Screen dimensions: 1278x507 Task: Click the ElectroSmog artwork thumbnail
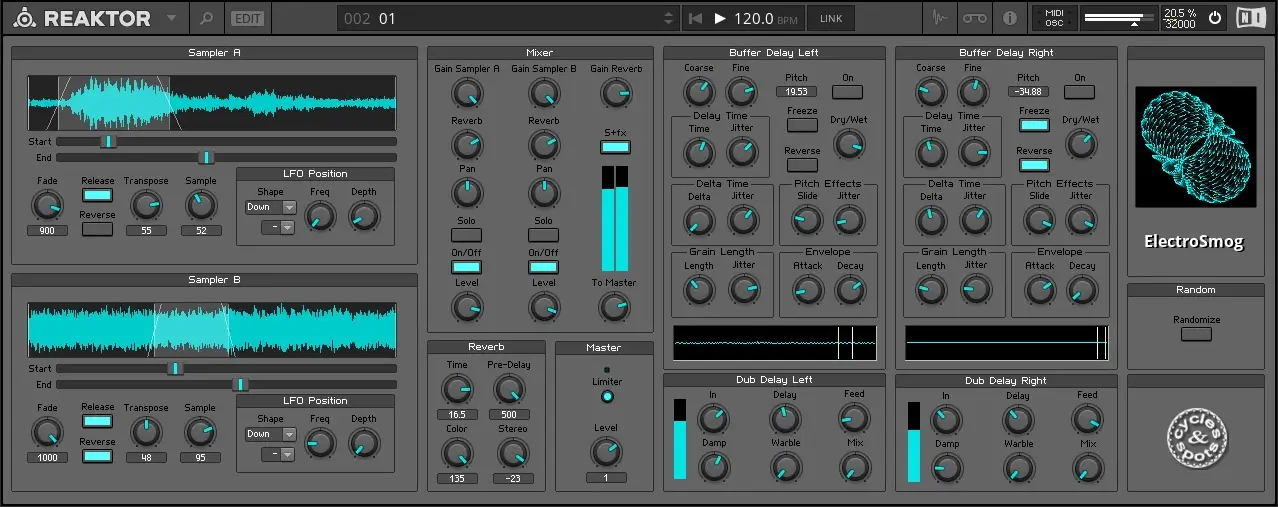[1196, 147]
